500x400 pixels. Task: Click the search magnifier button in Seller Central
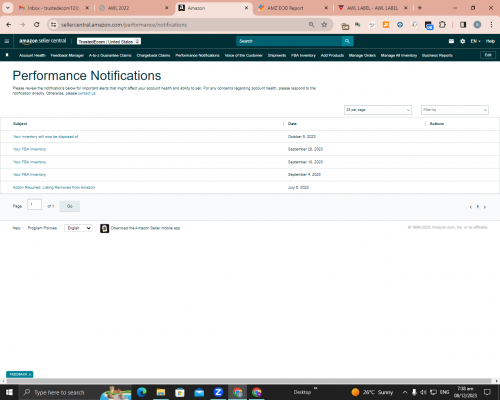click(x=347, y=41)
